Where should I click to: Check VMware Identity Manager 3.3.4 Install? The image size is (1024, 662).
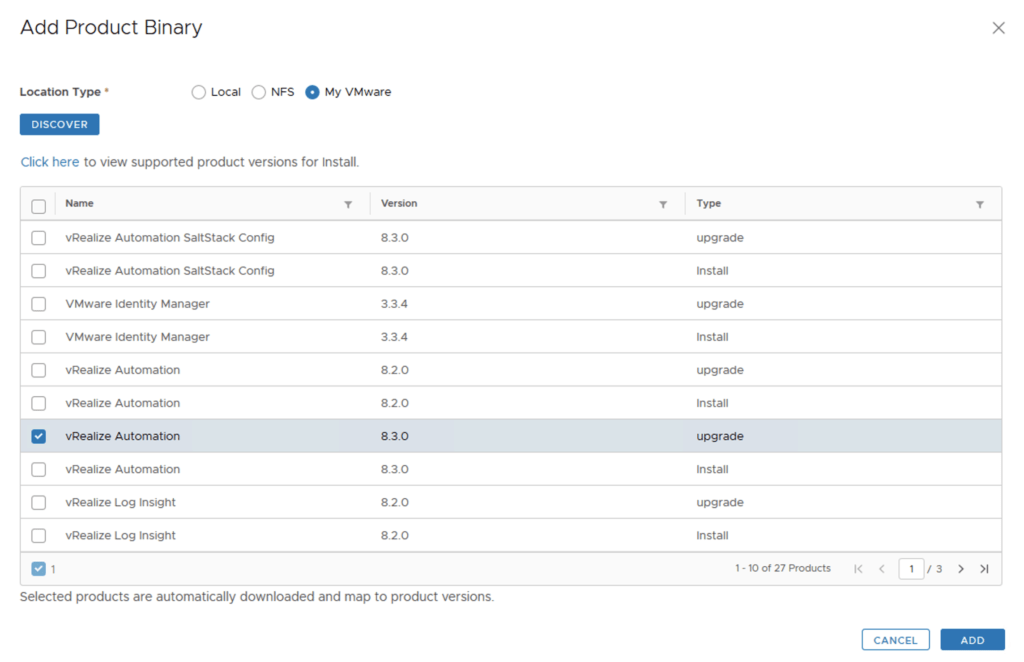38,337
